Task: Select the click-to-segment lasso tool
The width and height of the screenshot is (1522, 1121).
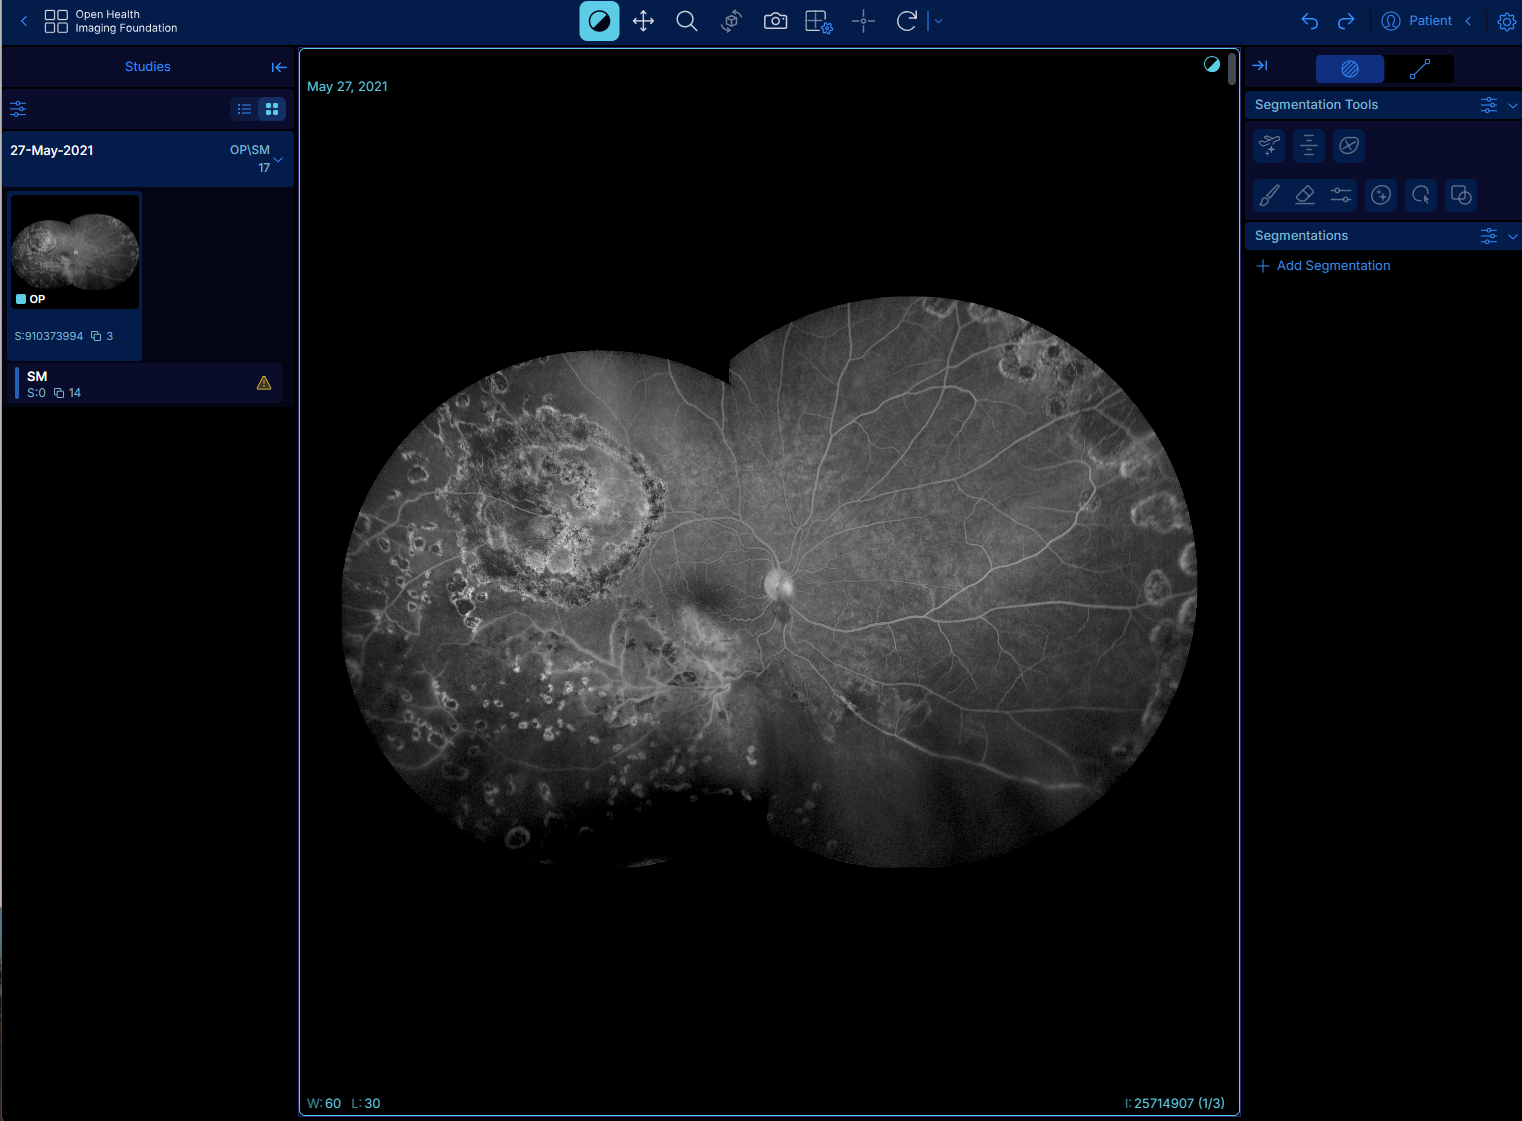Action: (1421, 195)
